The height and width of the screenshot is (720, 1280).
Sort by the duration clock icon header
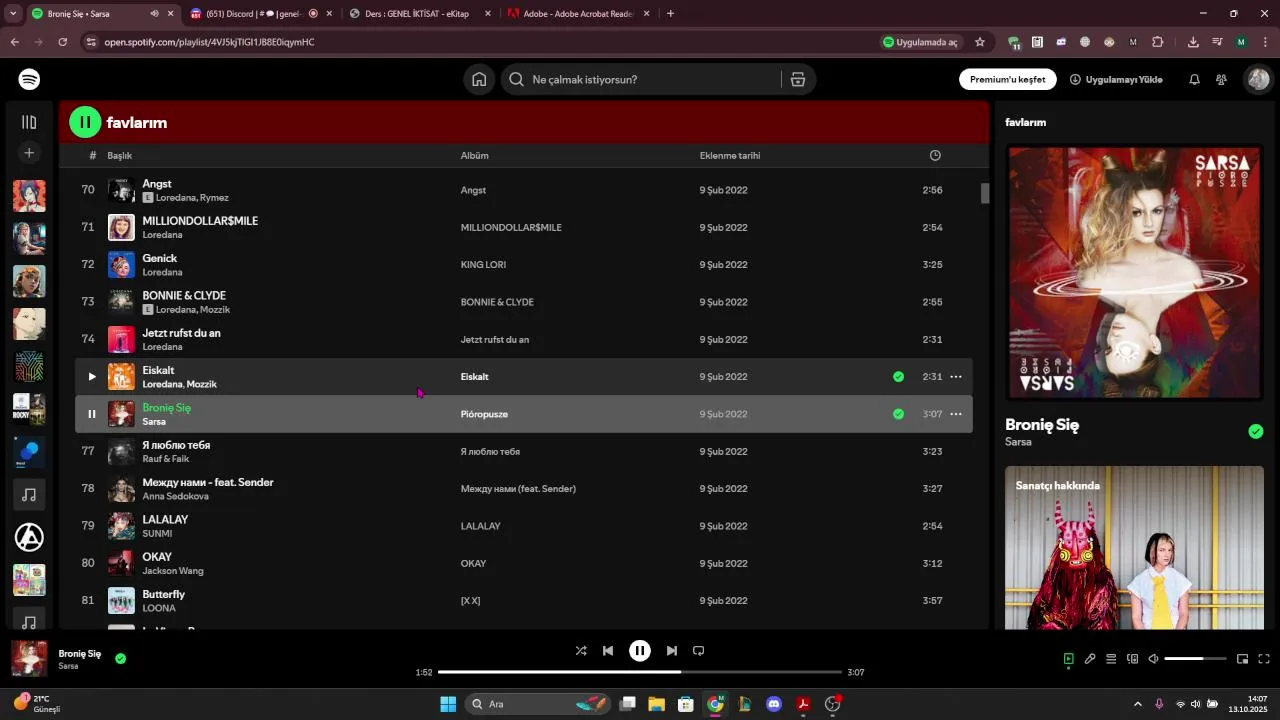[x=935, y=155]
